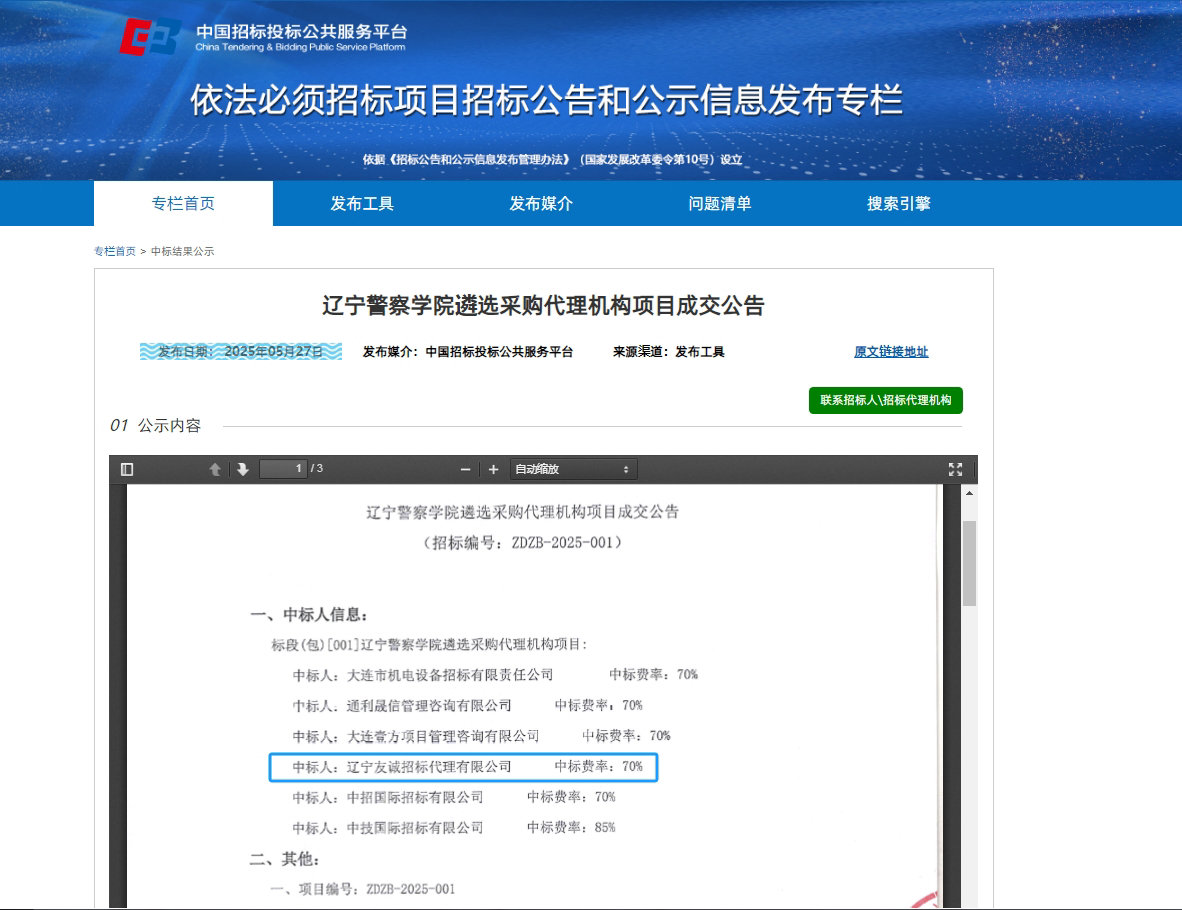Click the 中技国际招标有限公司 row
The height and width of the screenshot is (910, 1182).
454,828
